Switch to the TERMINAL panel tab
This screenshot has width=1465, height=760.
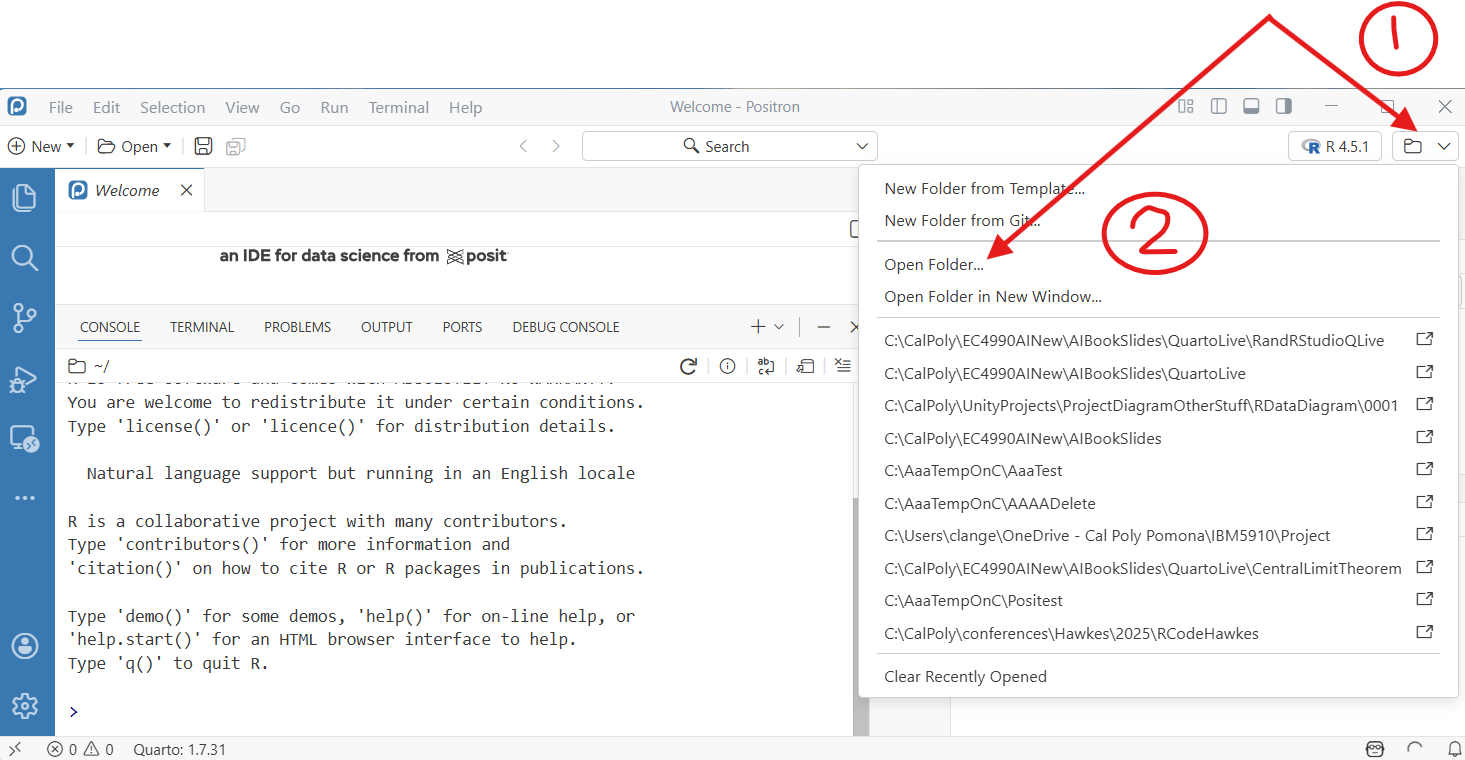tap(202, 327)
